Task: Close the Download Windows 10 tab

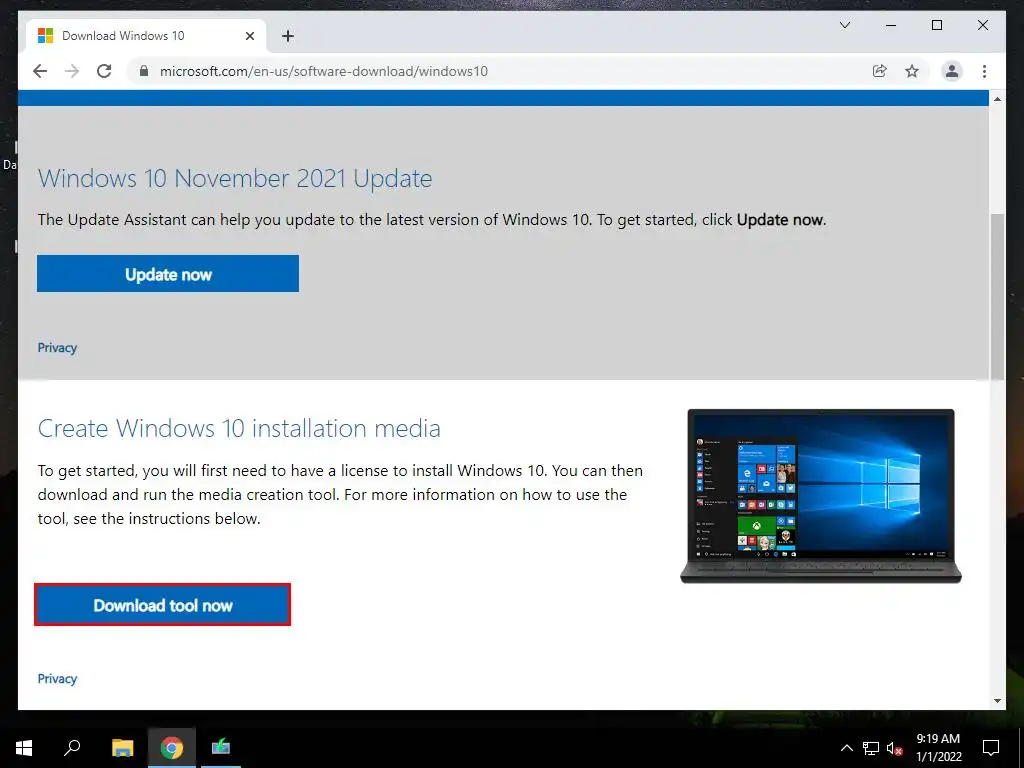Action: coord(249,36)
